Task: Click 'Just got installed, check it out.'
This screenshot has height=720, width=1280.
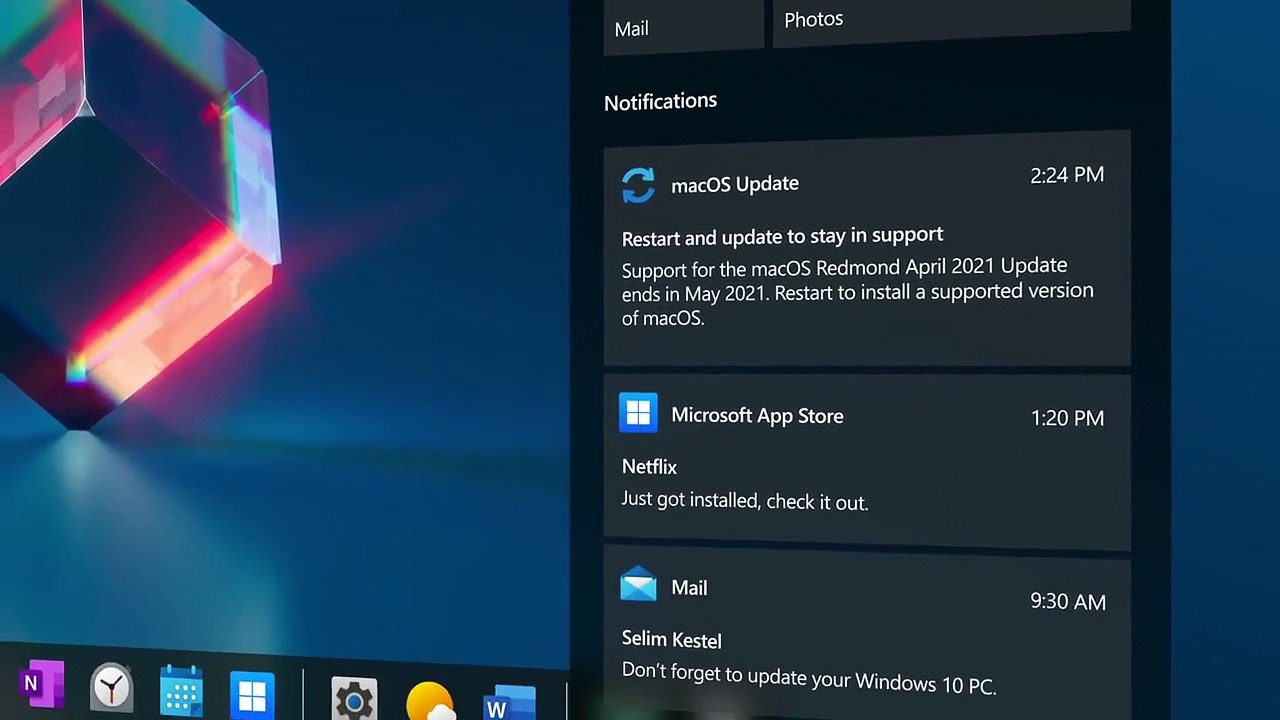Action: (745, 500)
